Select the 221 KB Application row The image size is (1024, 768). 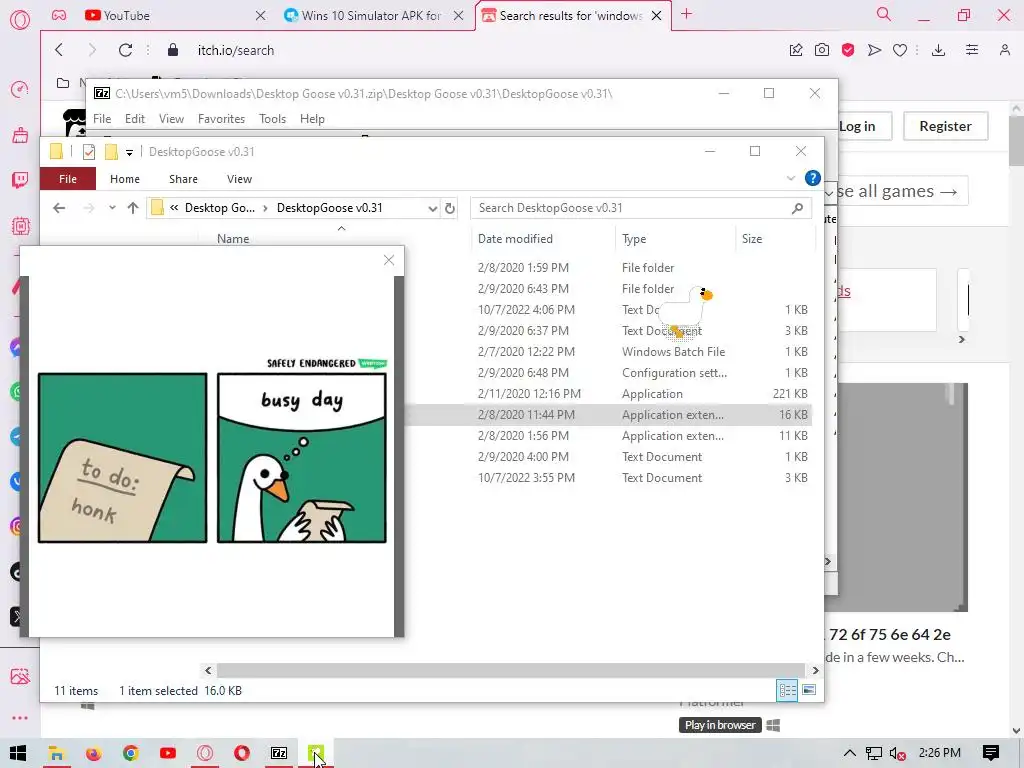point(609,394)
